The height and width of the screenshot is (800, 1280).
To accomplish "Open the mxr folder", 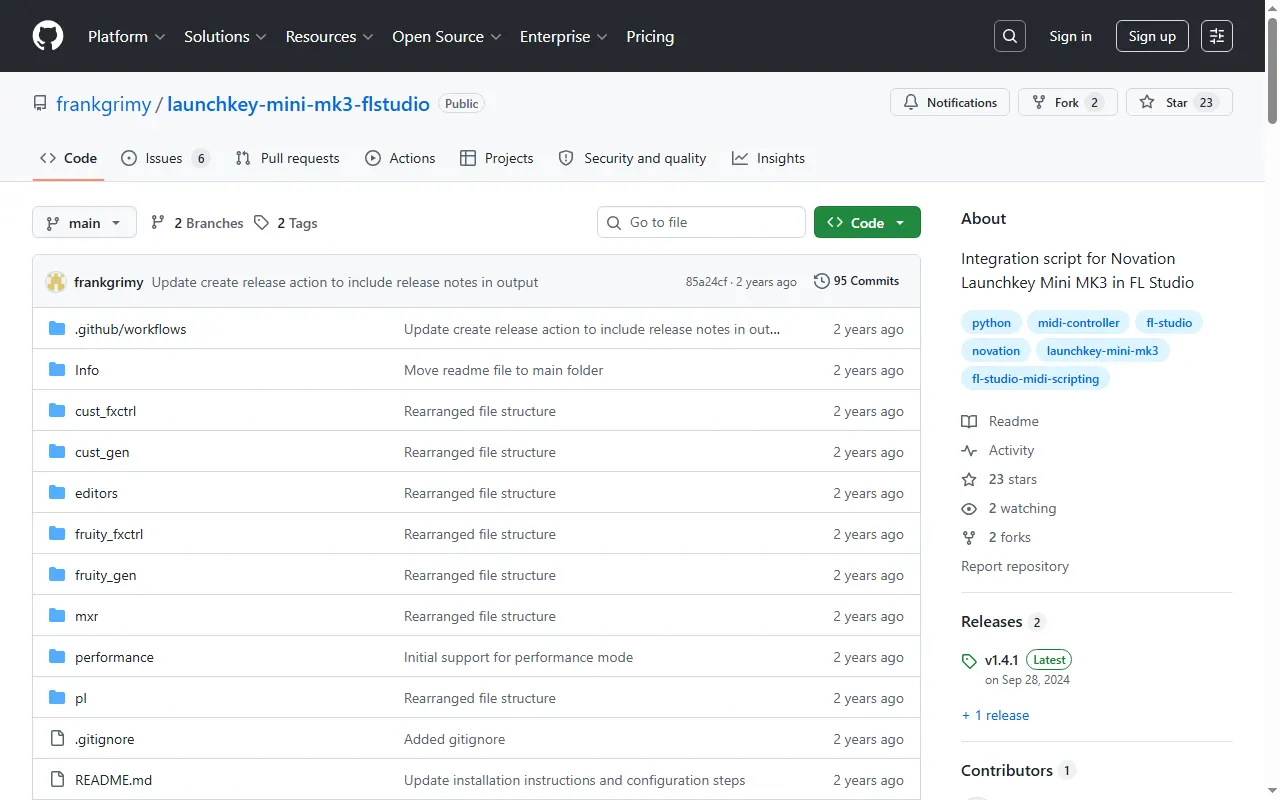I will 87,616.
